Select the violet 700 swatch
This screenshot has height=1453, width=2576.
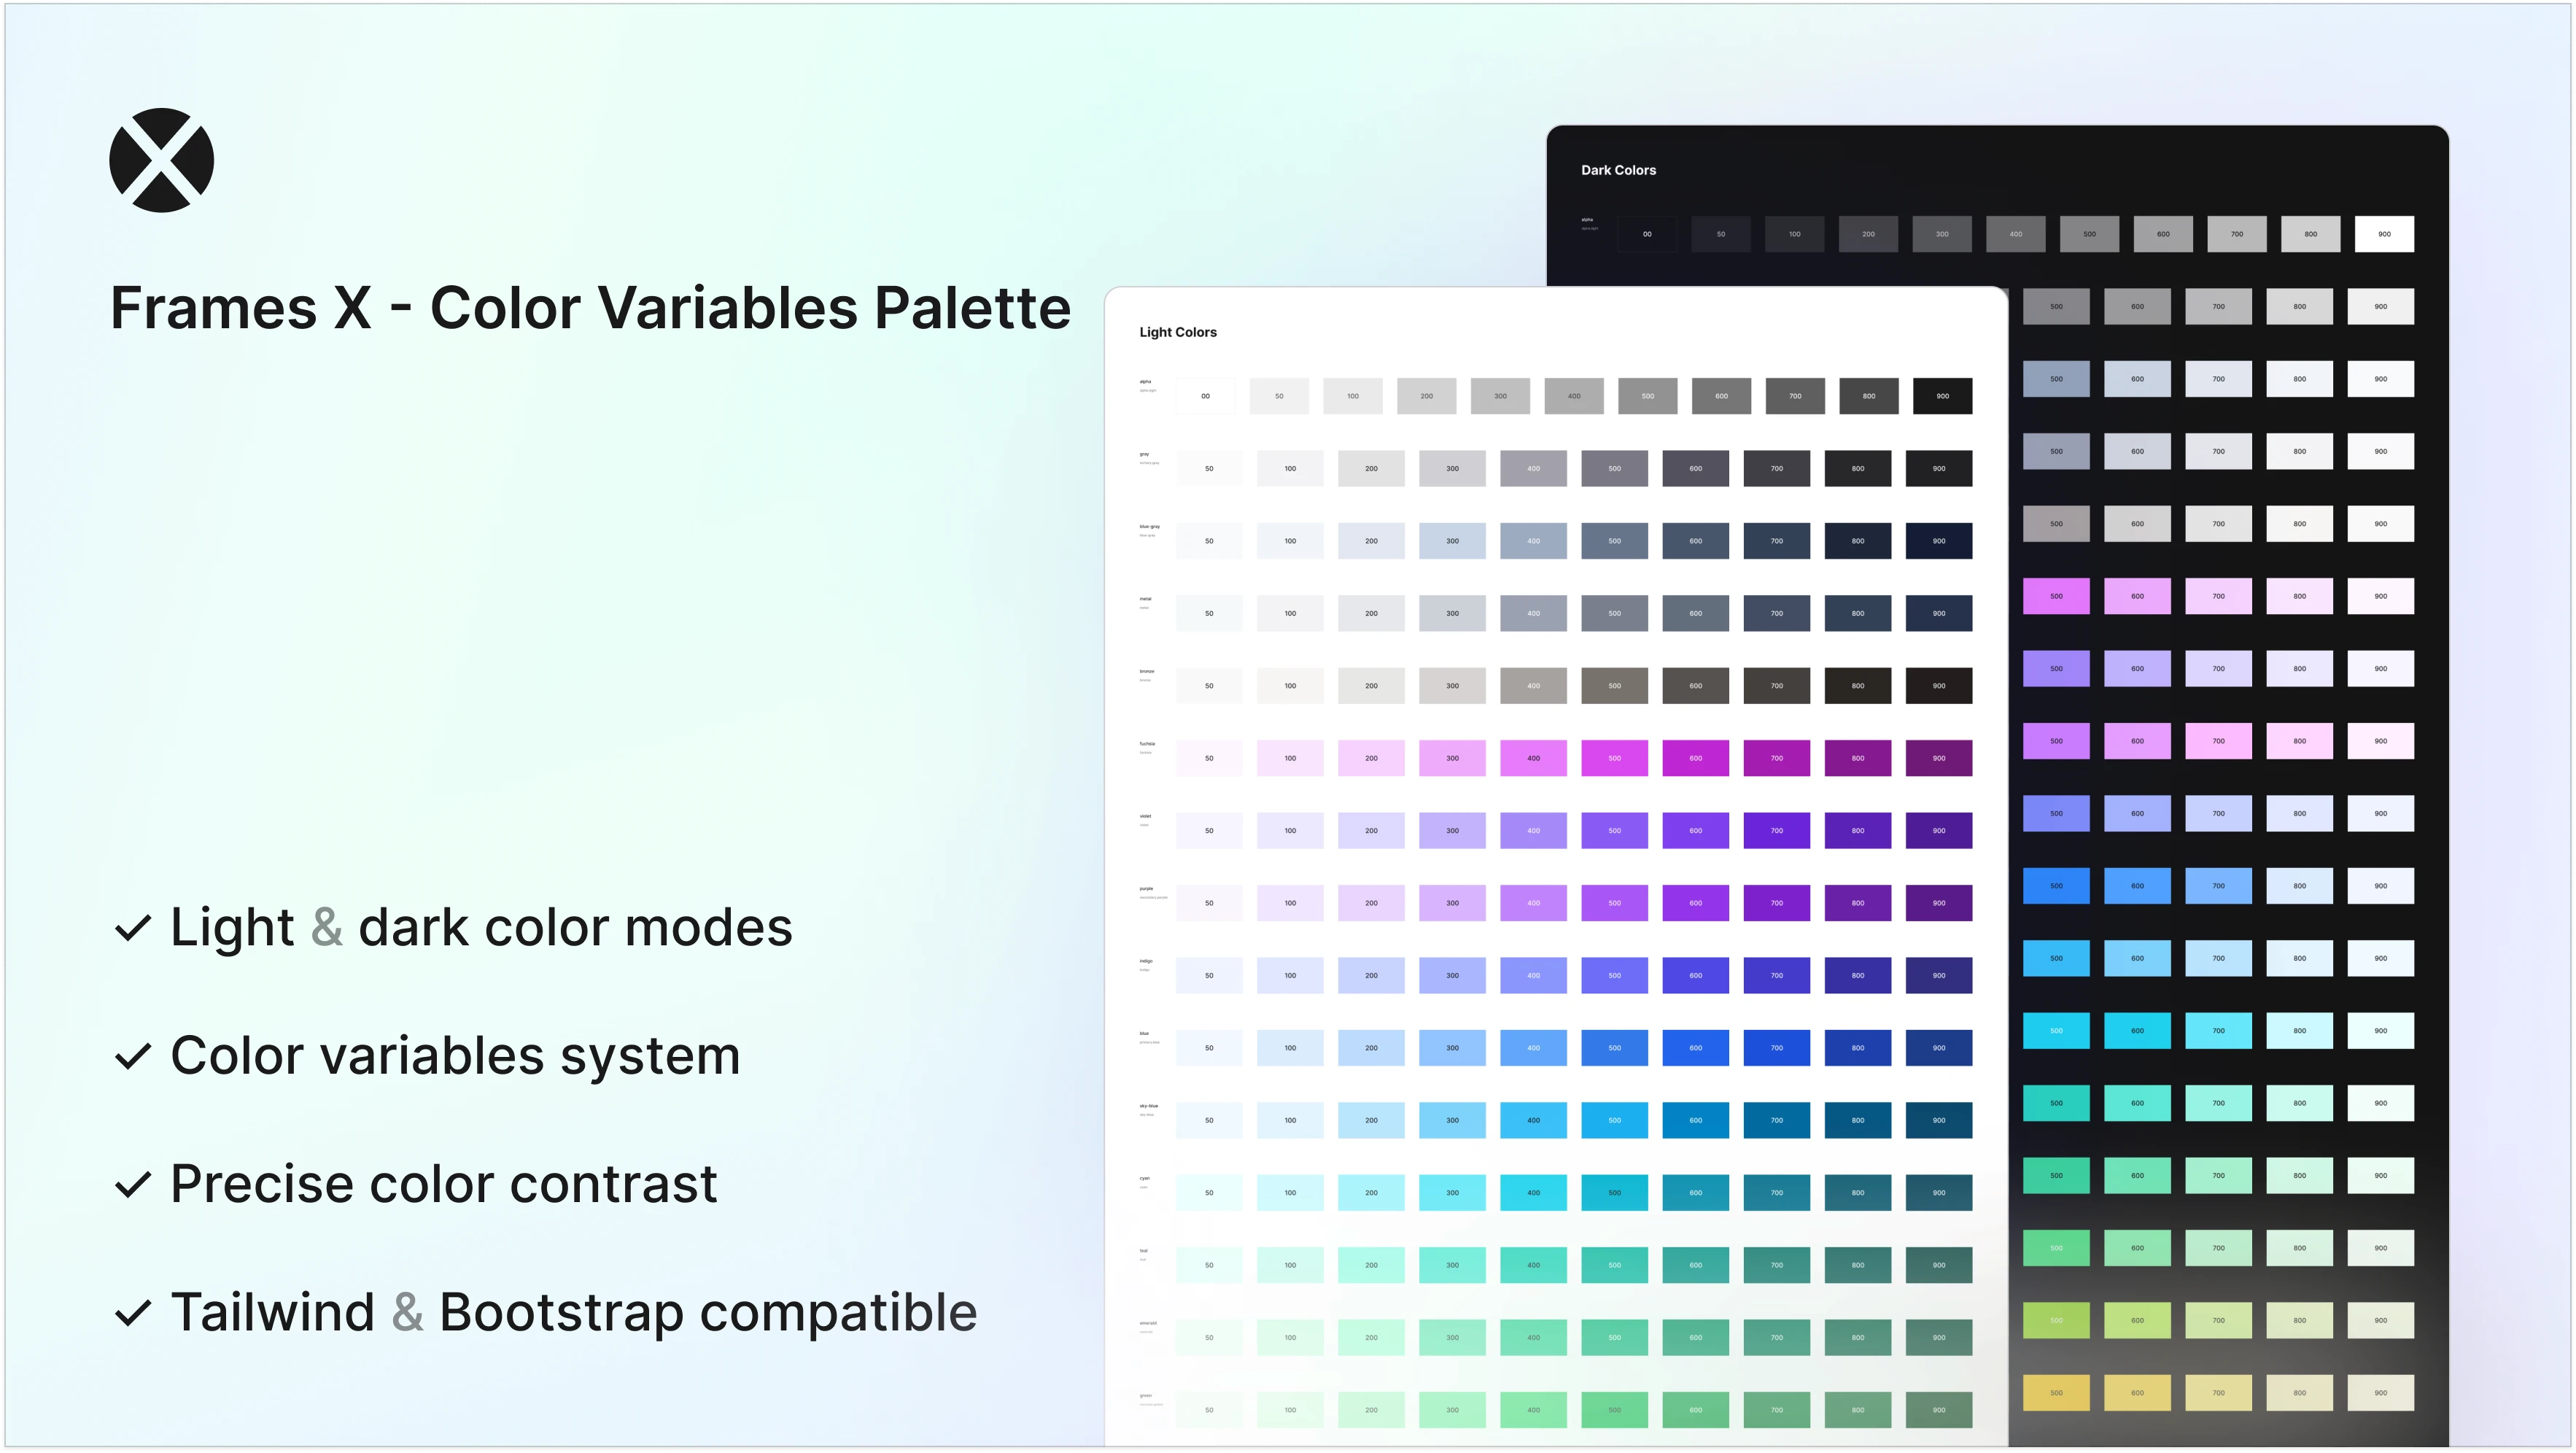(x=1777, y=831)
